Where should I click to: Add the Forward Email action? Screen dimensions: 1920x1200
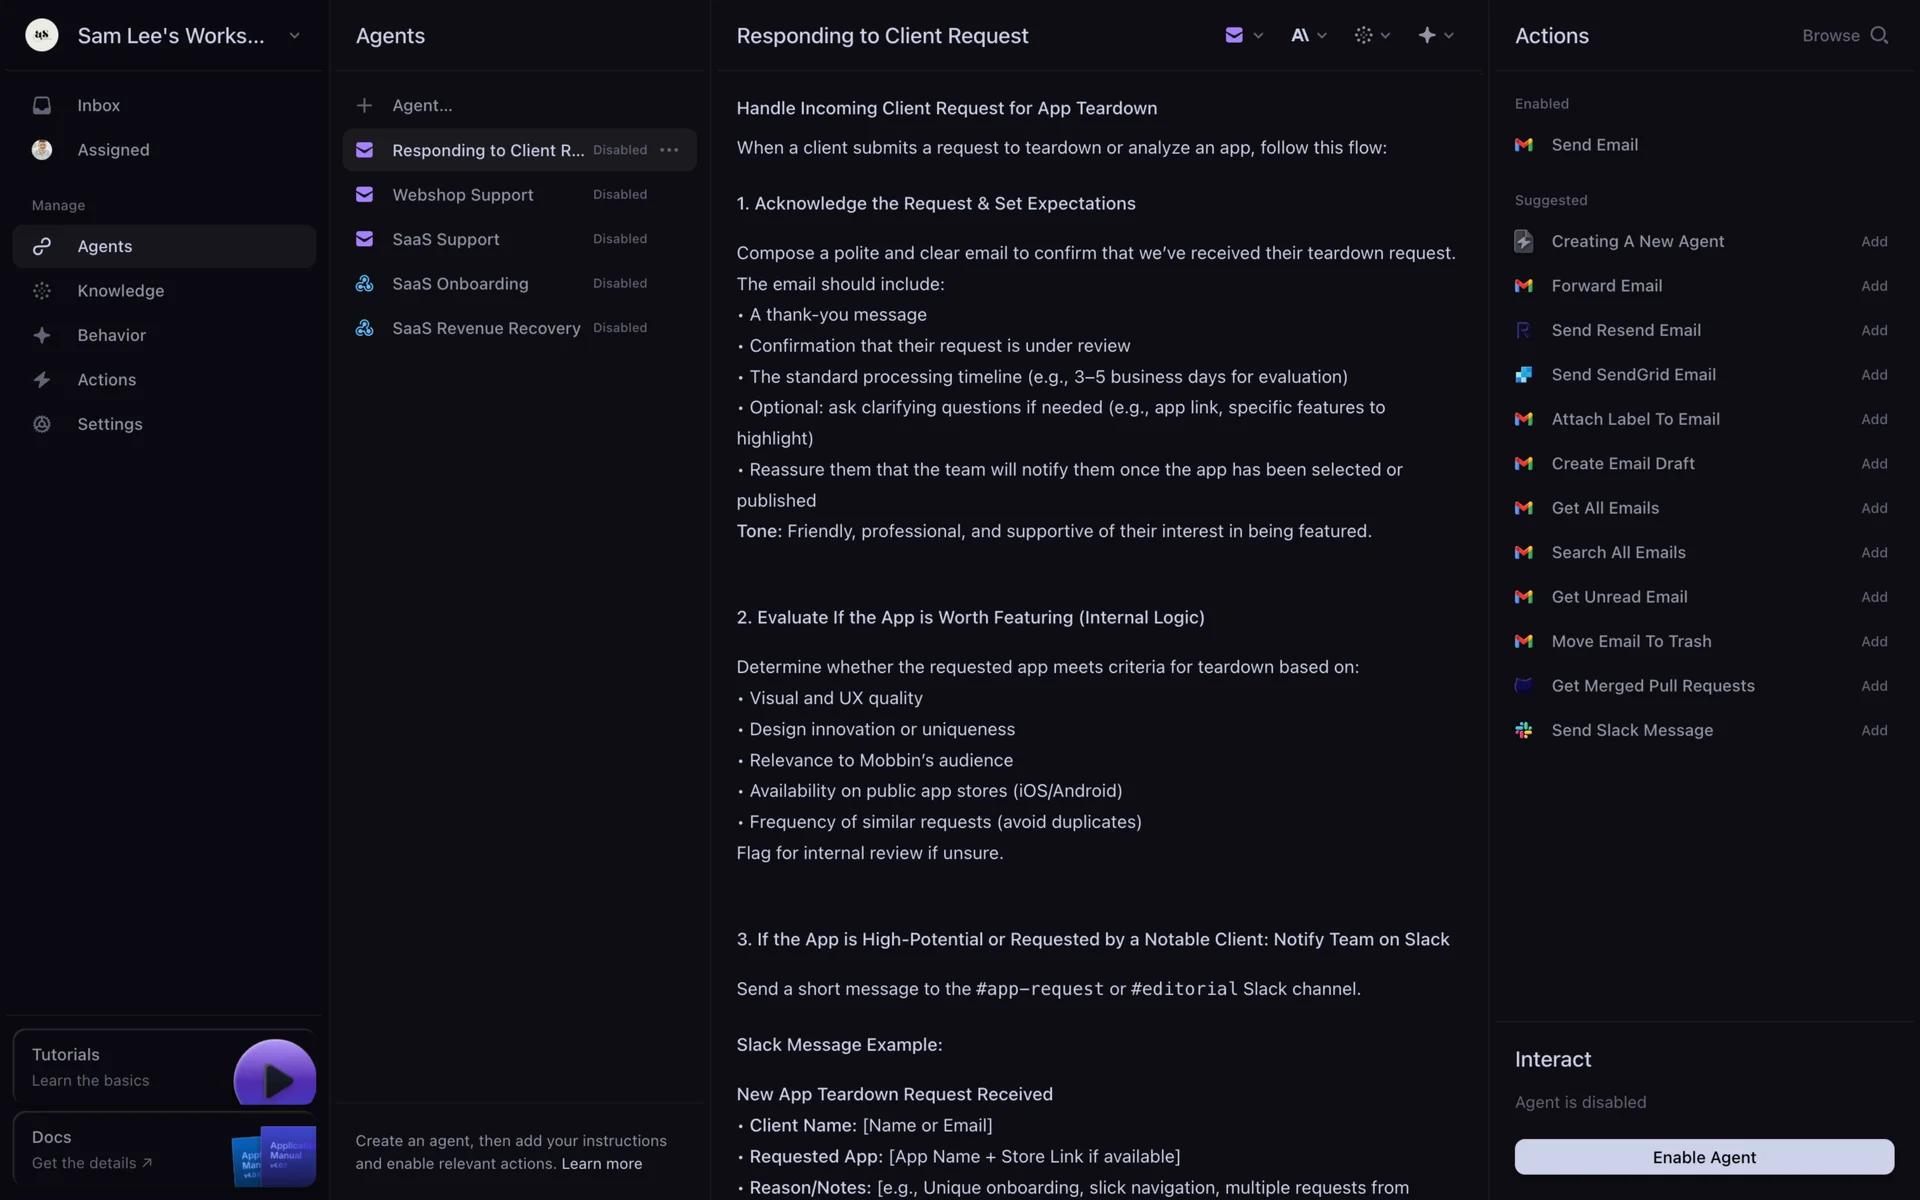(1874, 286)
